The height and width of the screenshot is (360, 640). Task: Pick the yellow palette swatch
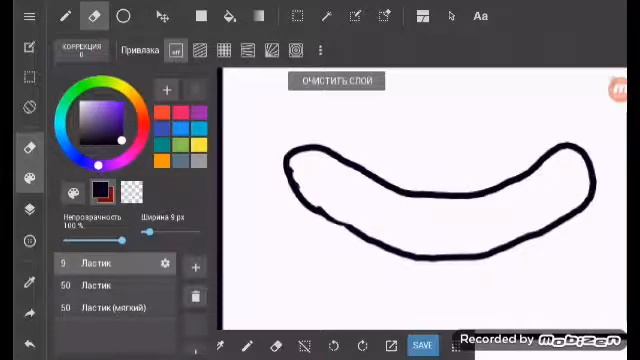click(x=199, y=145)
